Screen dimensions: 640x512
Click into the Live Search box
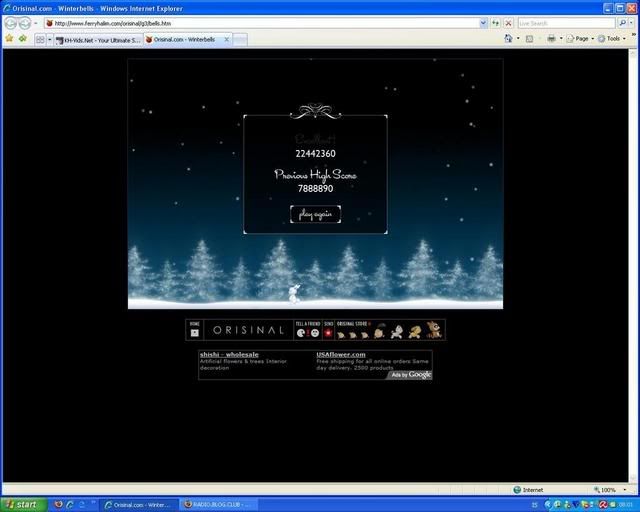(x=566, y=23)
